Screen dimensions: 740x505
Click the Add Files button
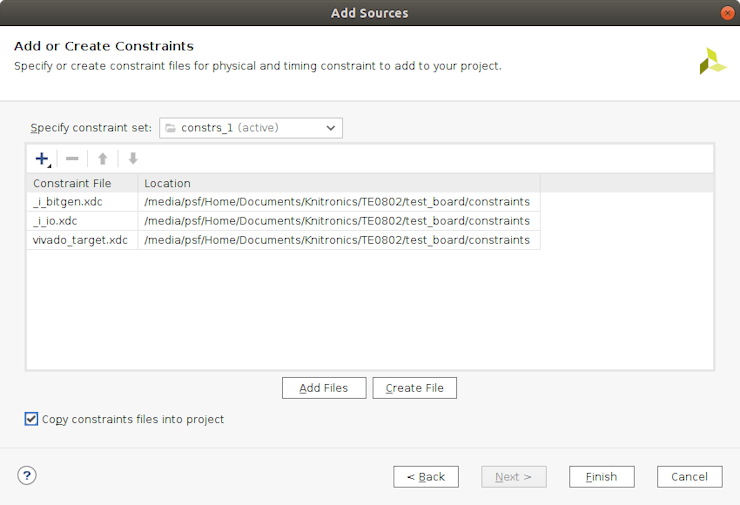click(324, 388)
